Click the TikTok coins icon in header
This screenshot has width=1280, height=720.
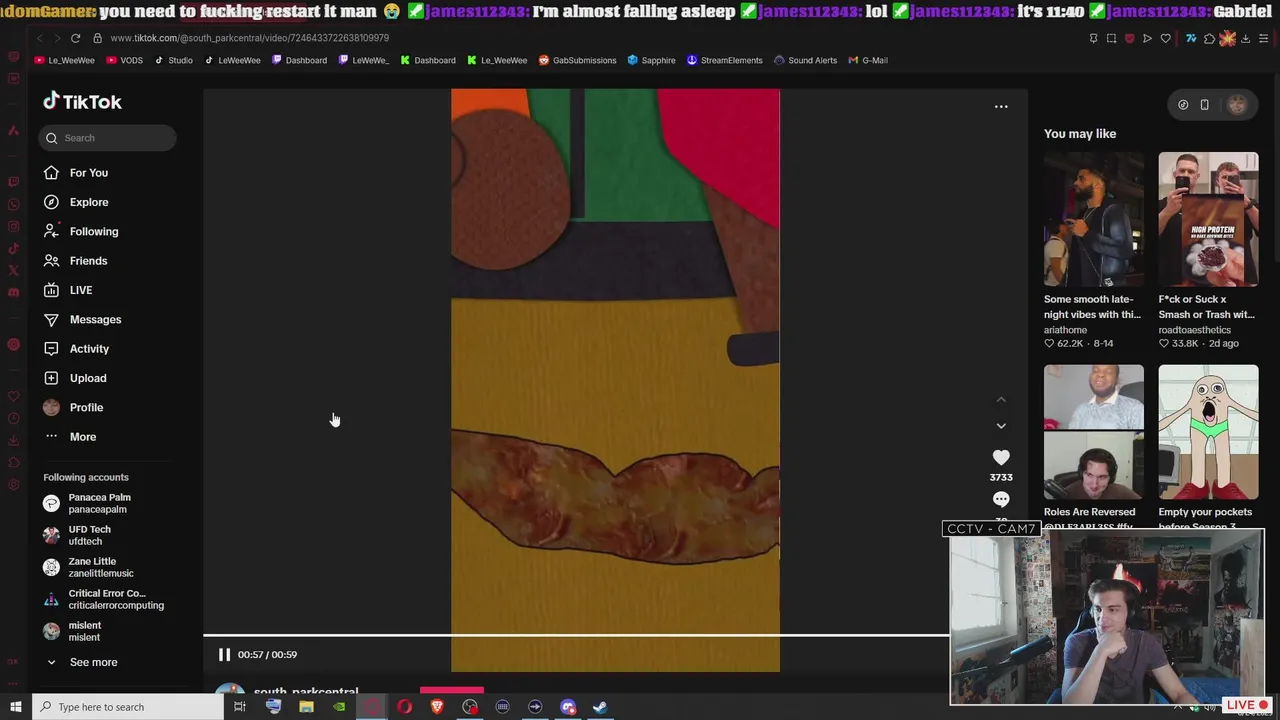coord(1183,105)
